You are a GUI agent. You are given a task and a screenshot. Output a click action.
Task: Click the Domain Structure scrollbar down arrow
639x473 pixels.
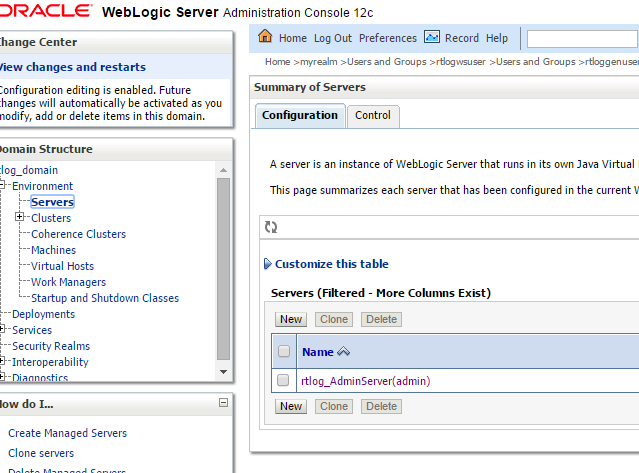point(223,372)
